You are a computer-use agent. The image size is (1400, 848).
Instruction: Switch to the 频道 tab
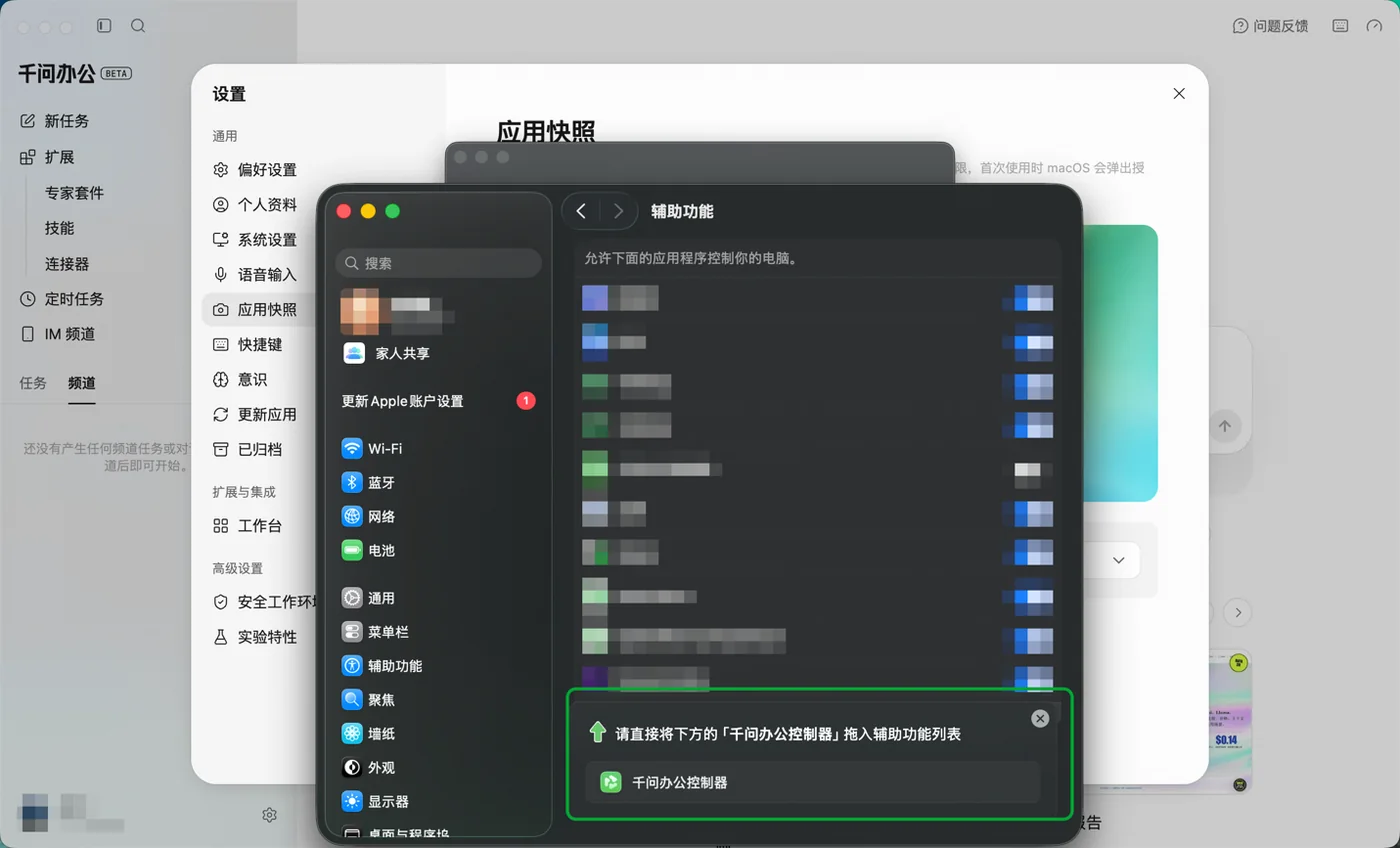(x=82, y=383)
